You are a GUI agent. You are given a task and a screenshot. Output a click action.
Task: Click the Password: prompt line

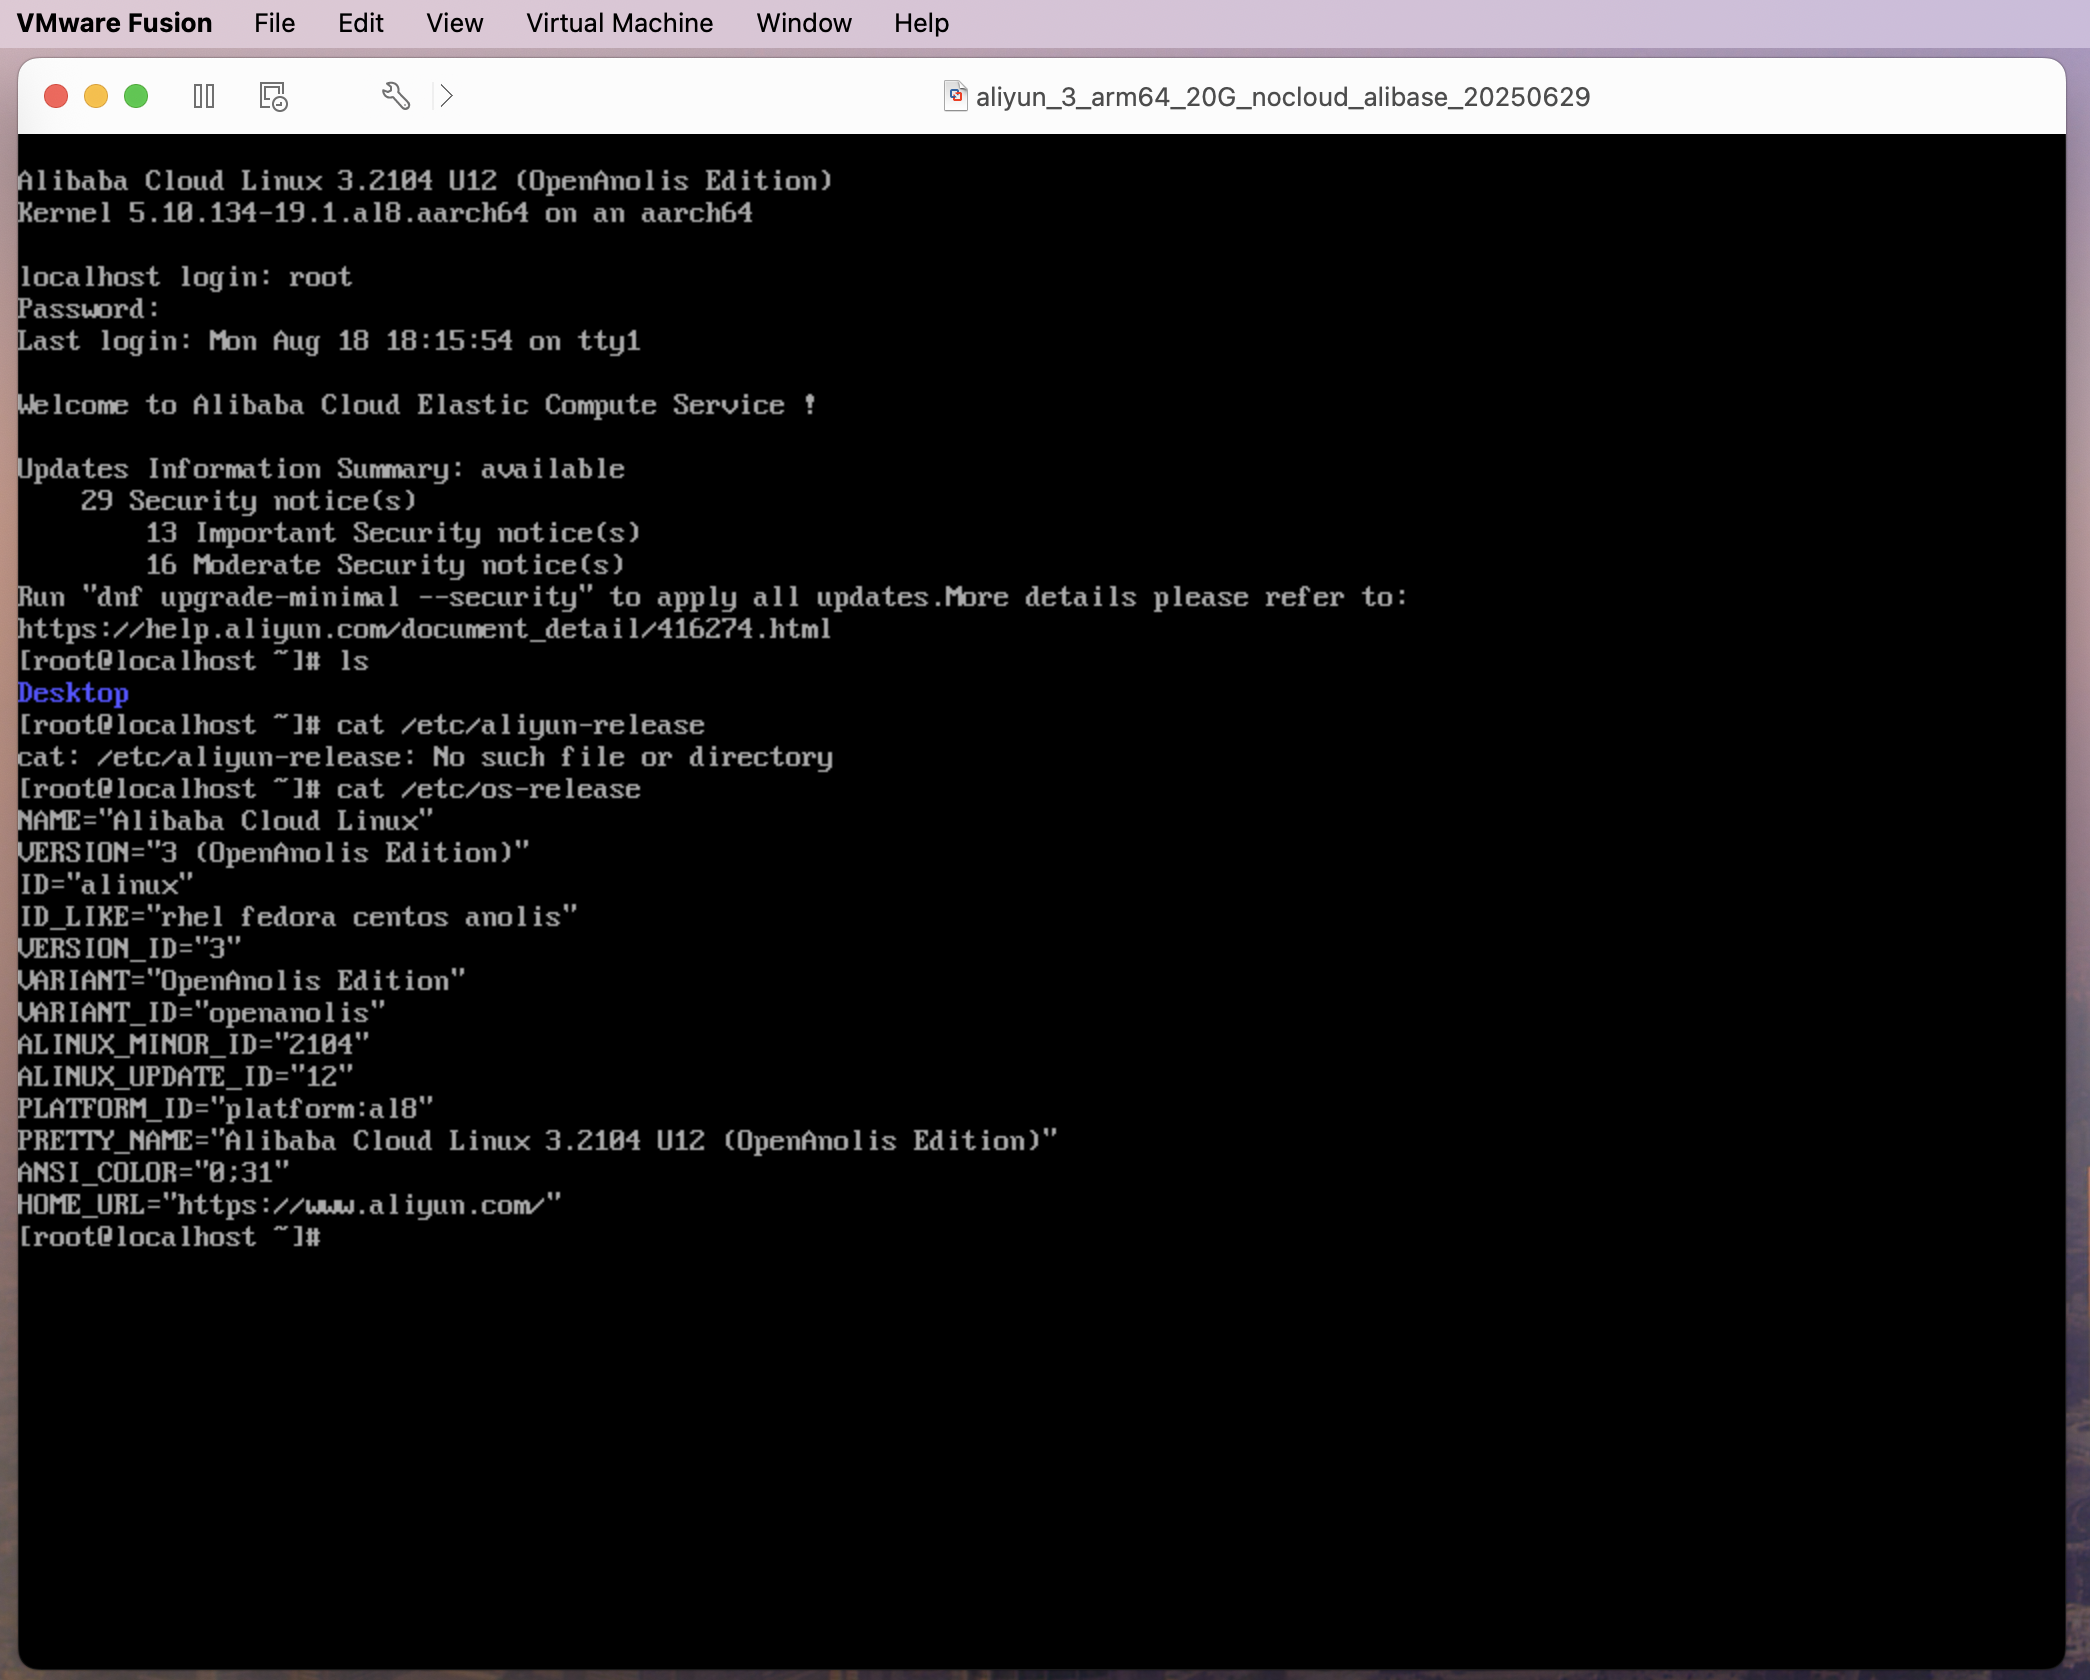point(89,309)
